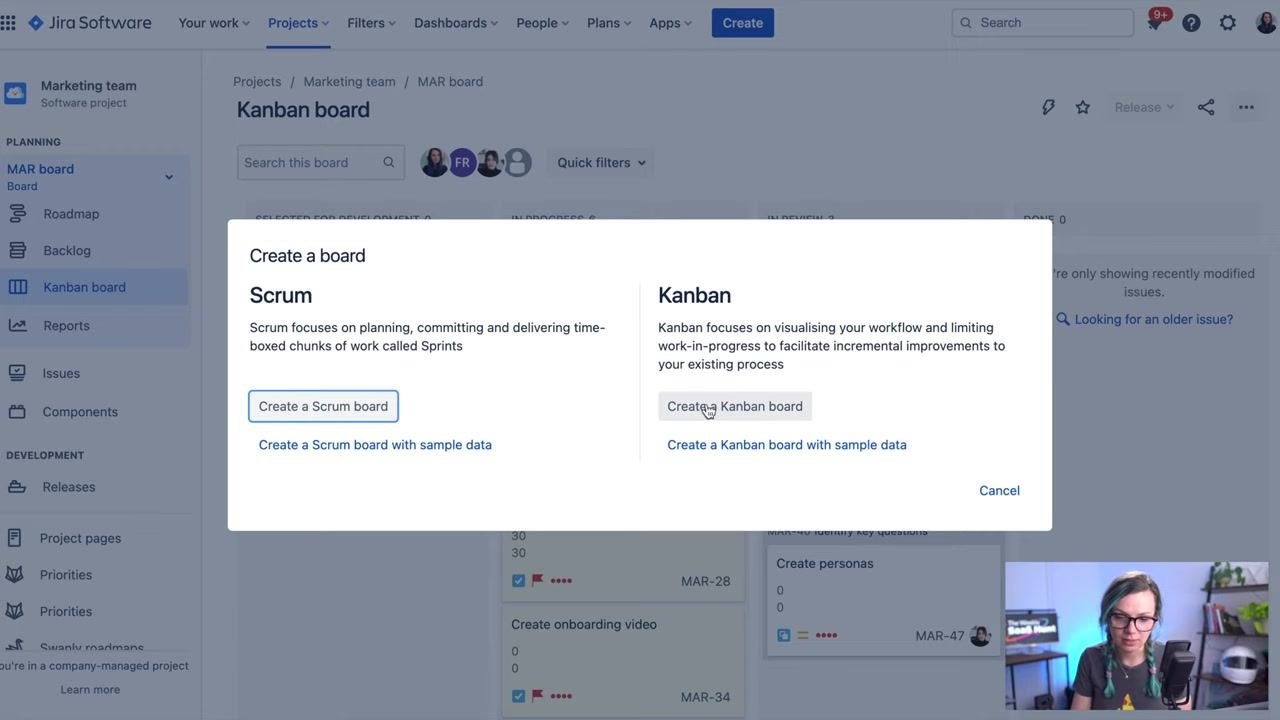Click the automation lightning bolt icon
This screenshot has width=1280, height=720.
click(x=1048, y=107)
